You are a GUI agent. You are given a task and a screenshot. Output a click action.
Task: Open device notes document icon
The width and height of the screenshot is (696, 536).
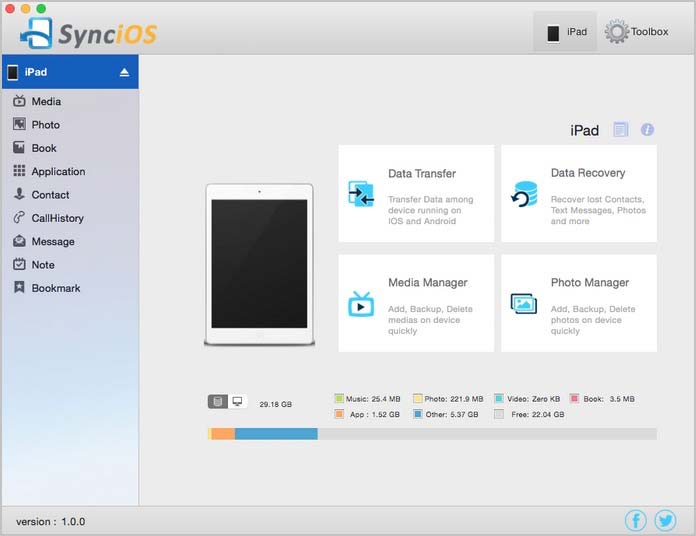pyautogui.click(x=621, y=130)
